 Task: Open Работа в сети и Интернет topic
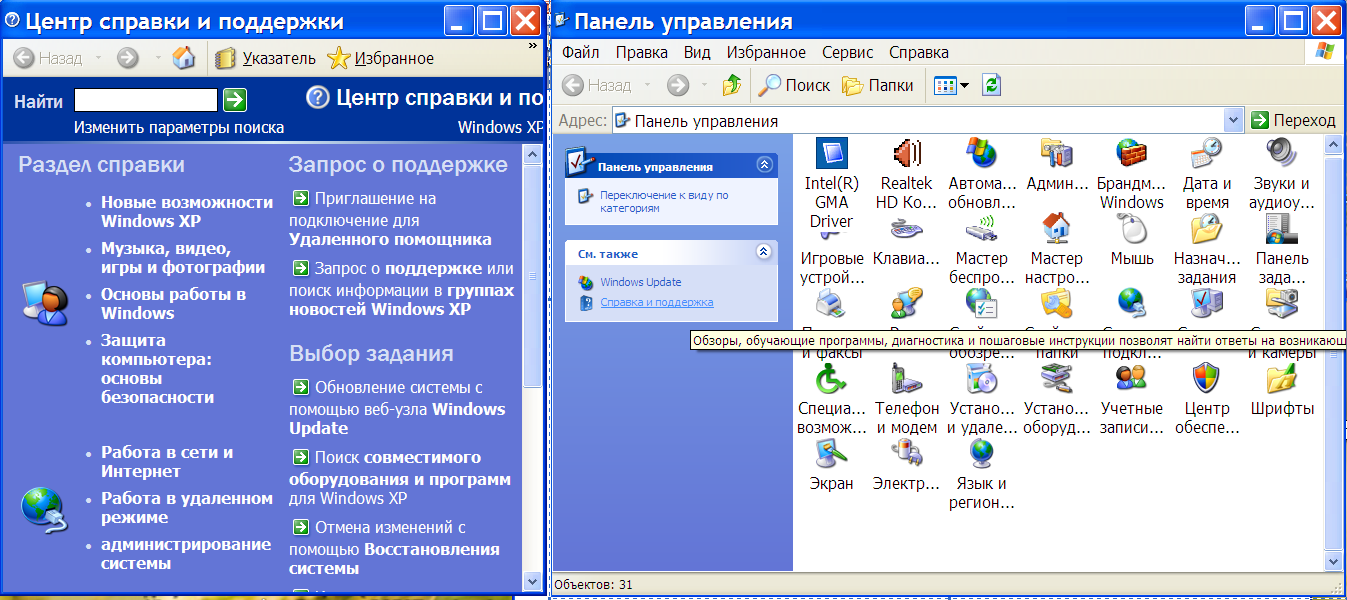[167, 461]
